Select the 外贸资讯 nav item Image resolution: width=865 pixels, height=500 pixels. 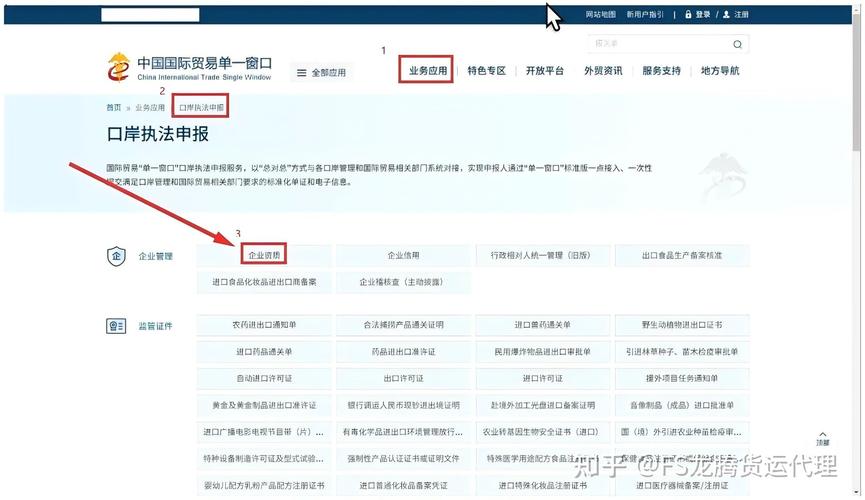pyautogui.click(x=603, y=71)
